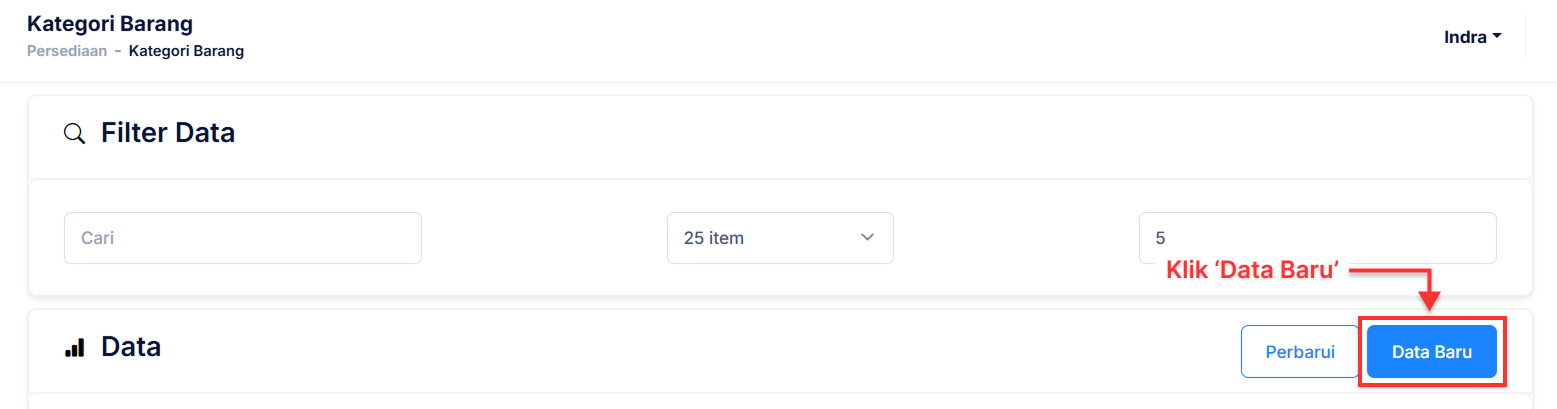Expand the 25 item per-page dropdown
1557x409 pixels.
coord(779,238)
